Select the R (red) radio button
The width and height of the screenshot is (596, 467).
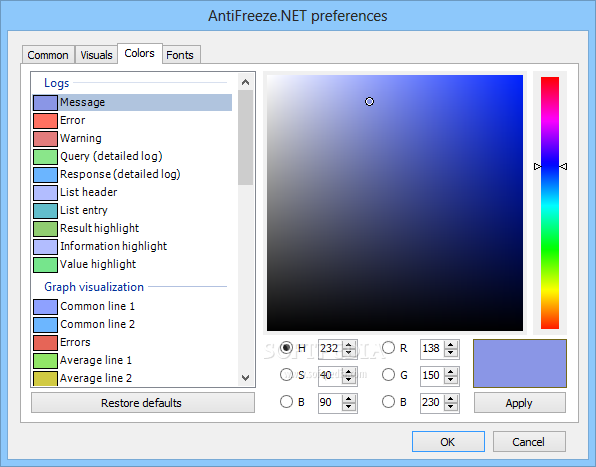coord(388,348)
